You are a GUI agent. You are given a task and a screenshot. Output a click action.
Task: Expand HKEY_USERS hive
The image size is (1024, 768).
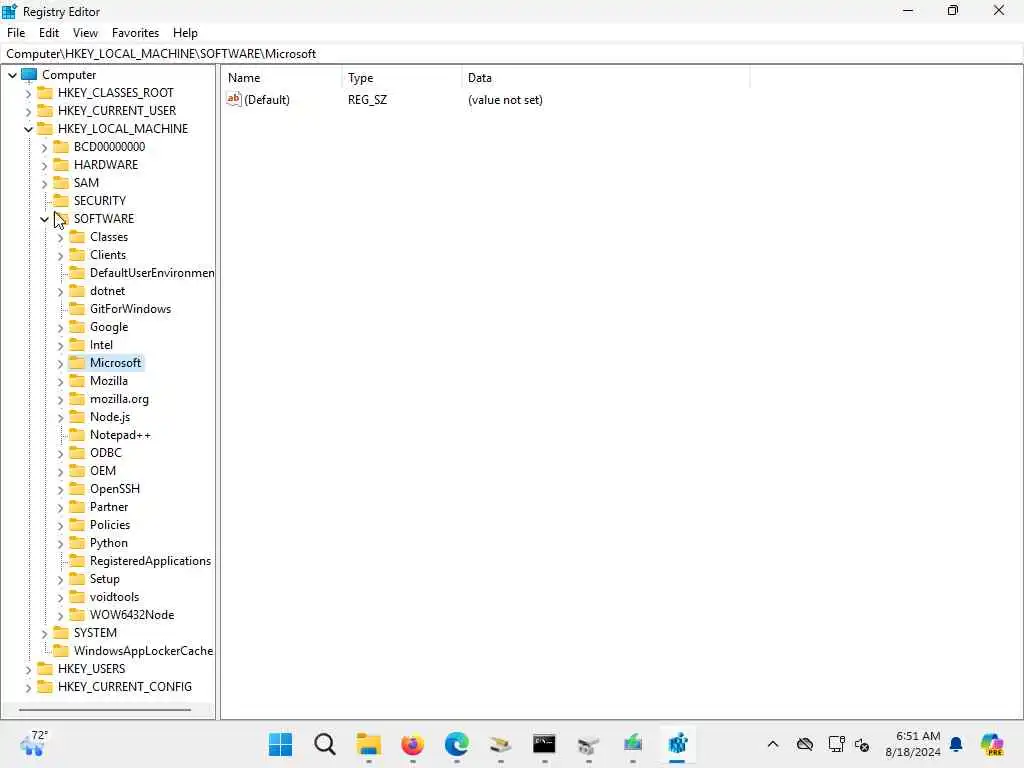click(x=28, y=669)
